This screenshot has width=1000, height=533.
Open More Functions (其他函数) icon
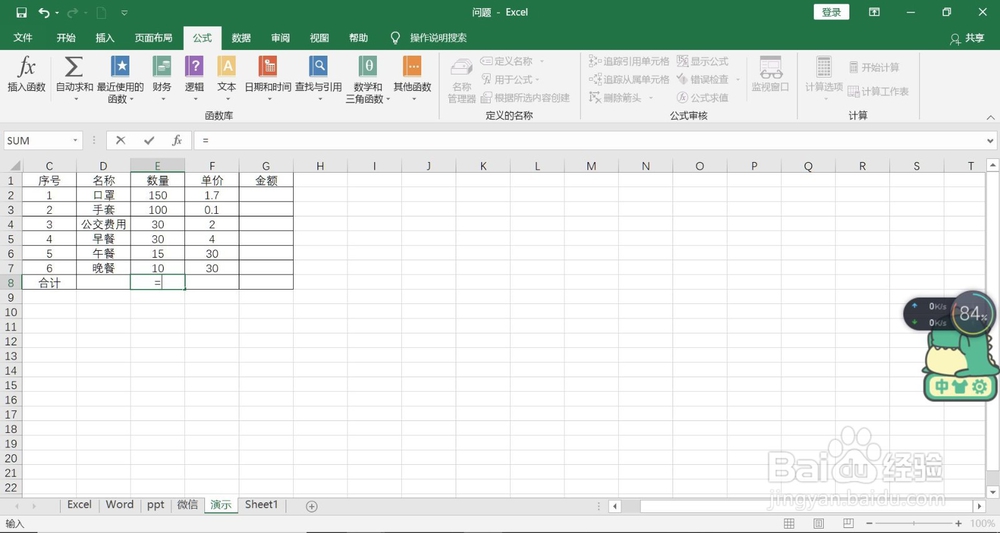[412, 67]
